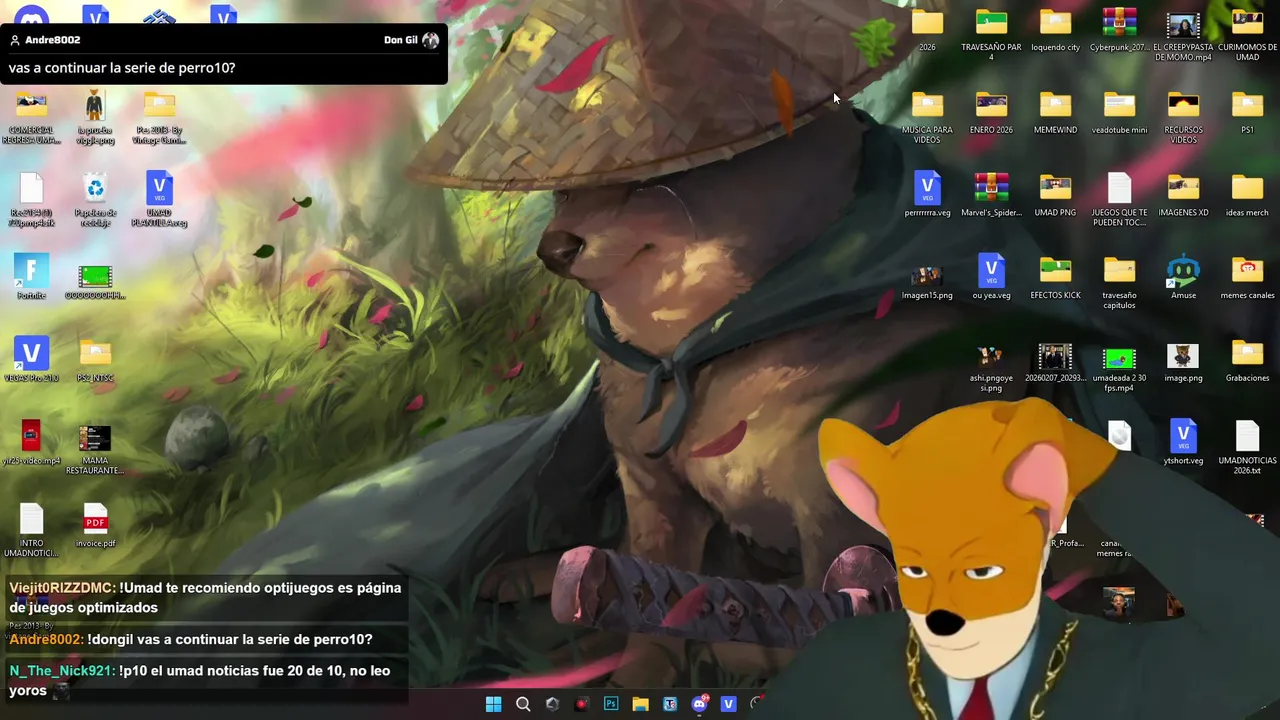Launch the Fortnite shortcut
The height and width of the screenshot is (720, 1280).
coord(31,277)
